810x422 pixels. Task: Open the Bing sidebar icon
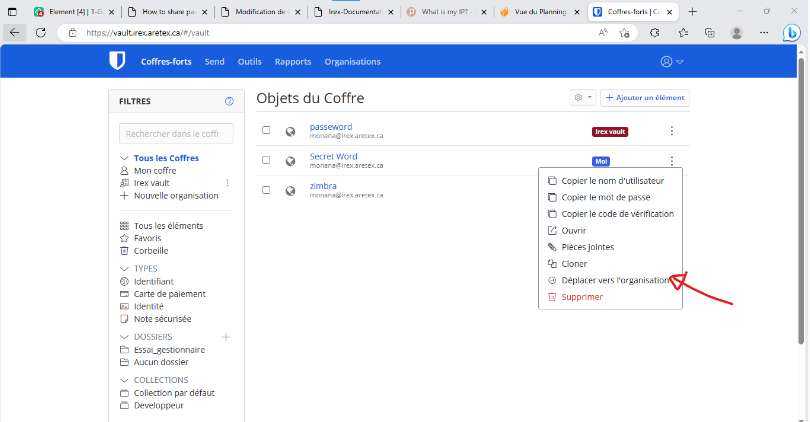(791, 33)
